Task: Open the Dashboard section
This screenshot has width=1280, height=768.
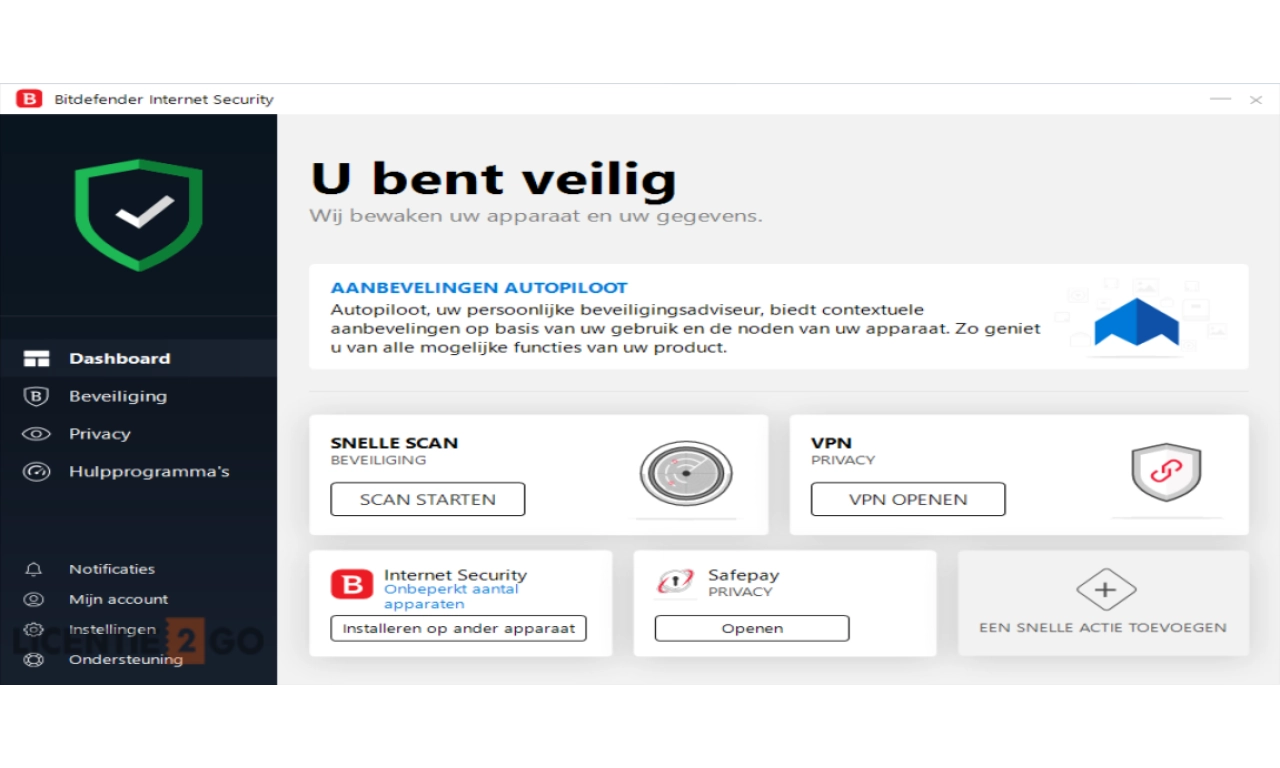Action: point(119,358)
